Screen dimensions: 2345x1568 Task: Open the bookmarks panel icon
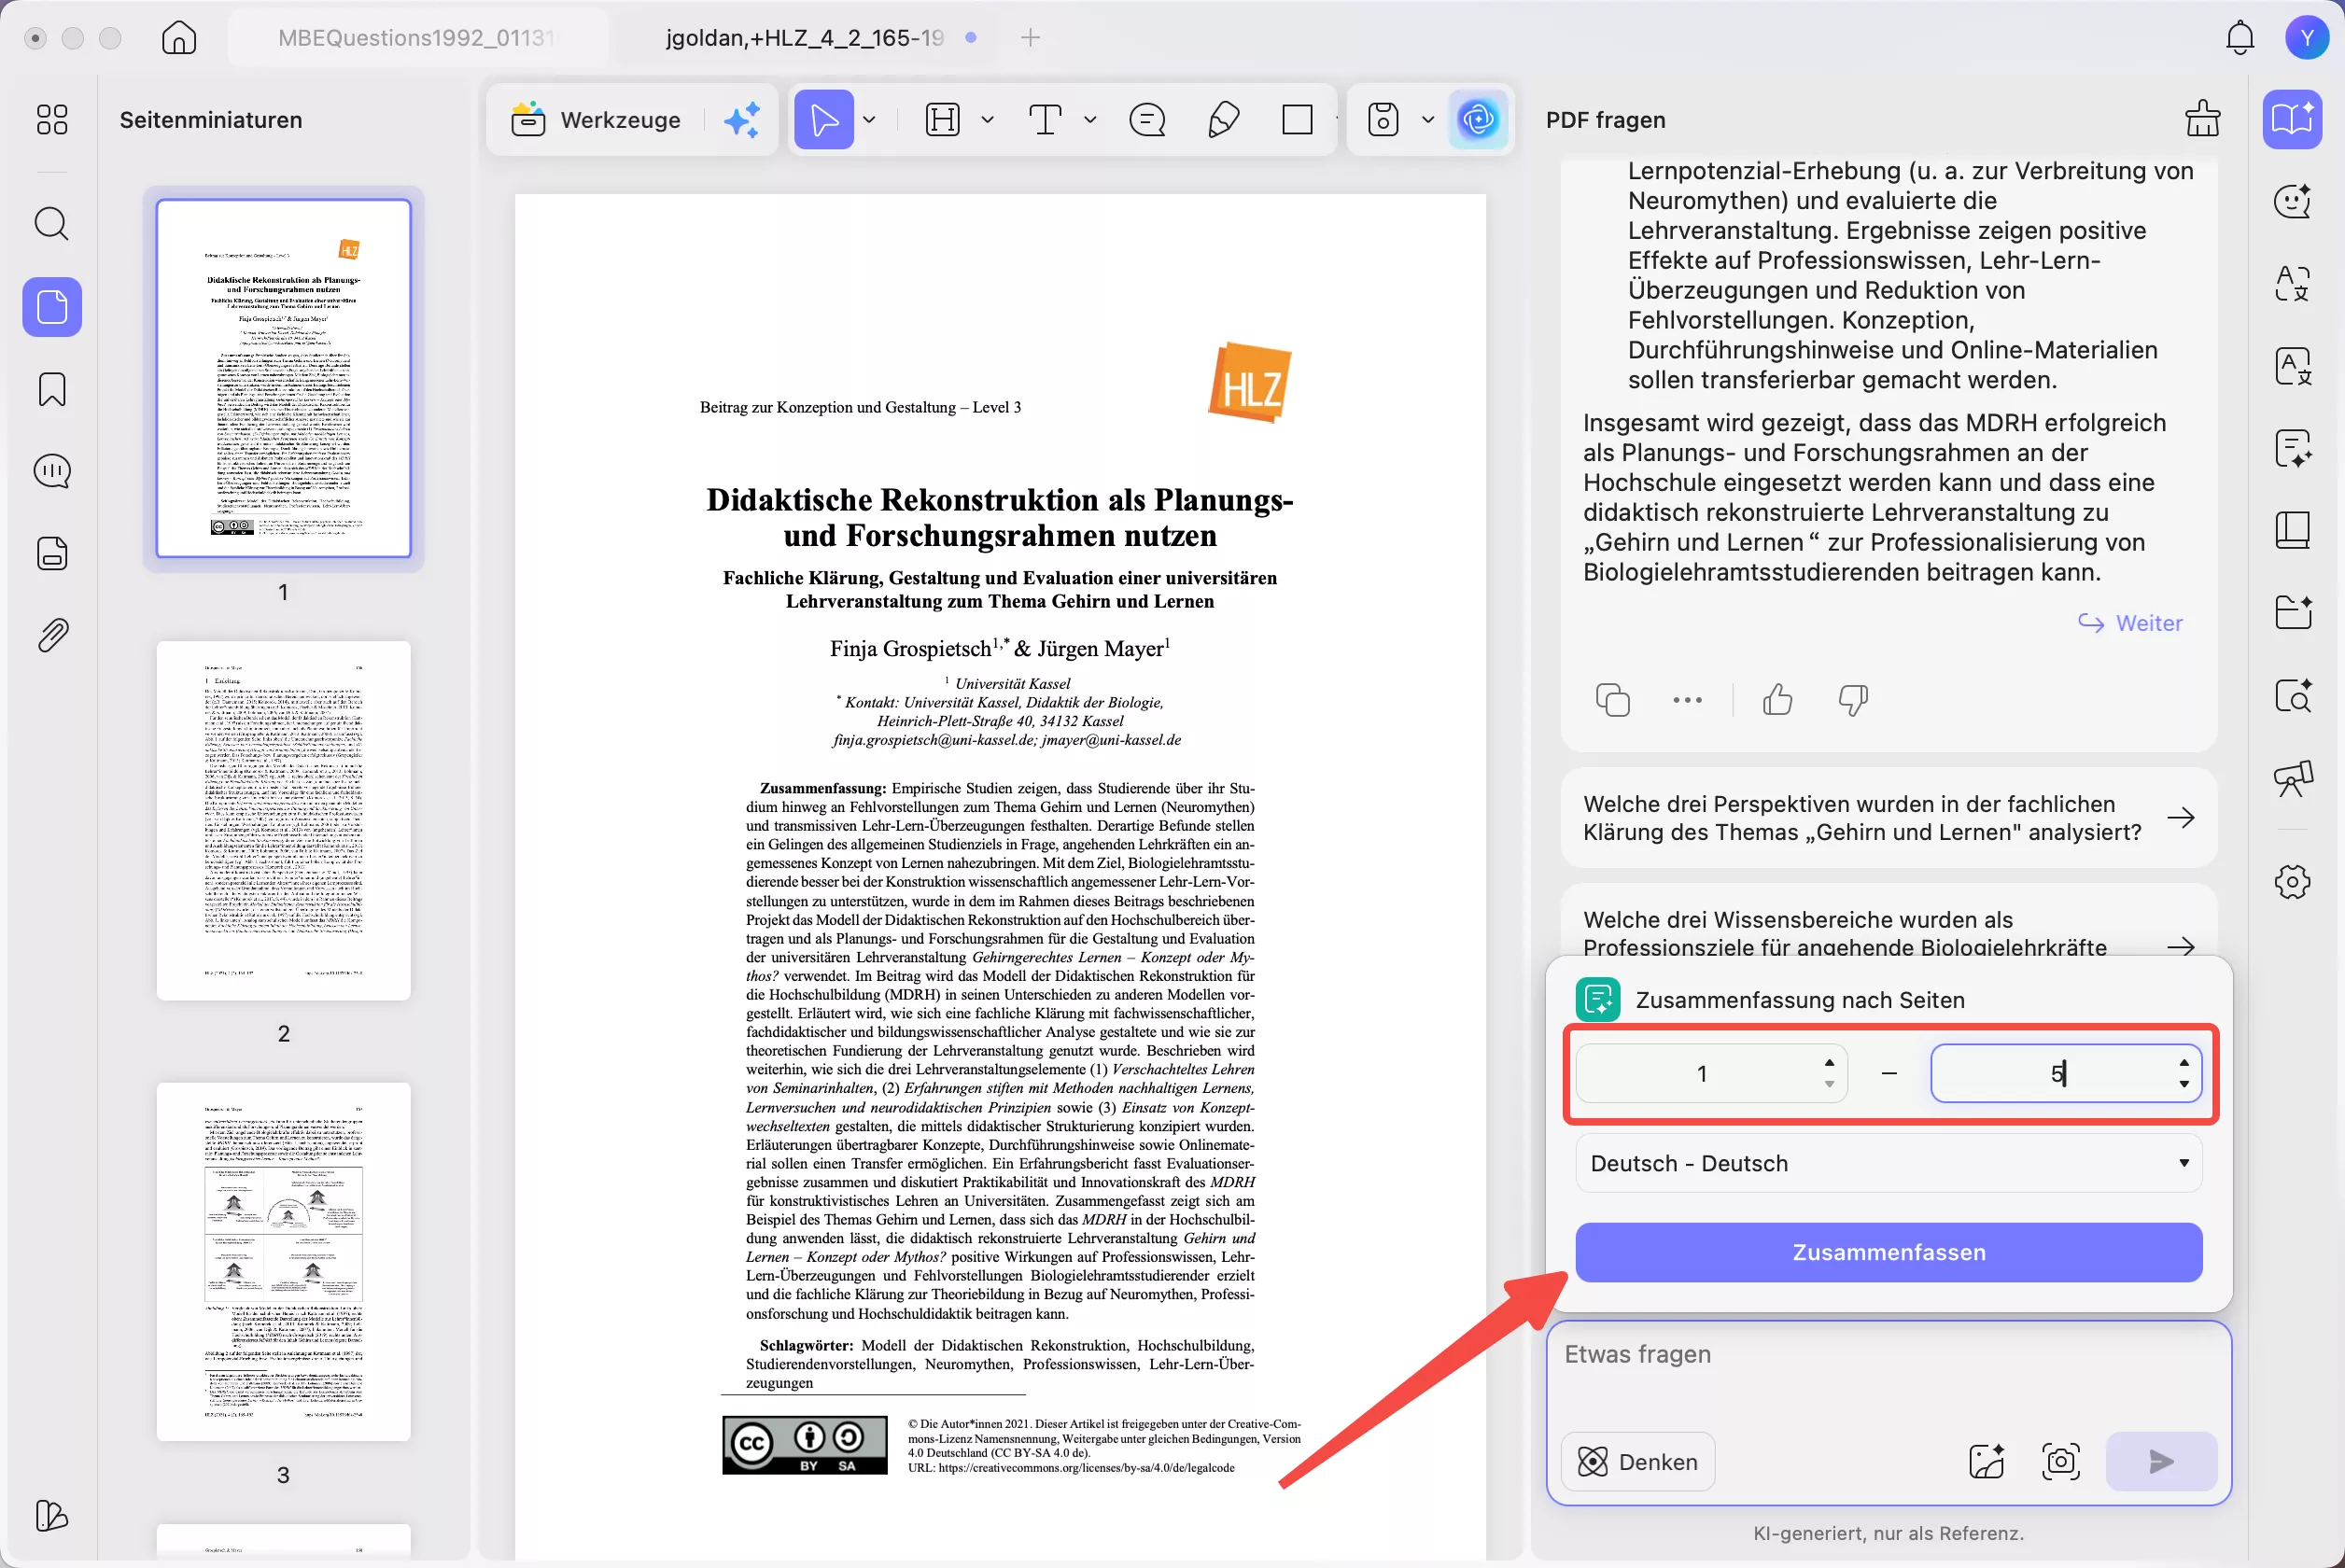[52, 389]
